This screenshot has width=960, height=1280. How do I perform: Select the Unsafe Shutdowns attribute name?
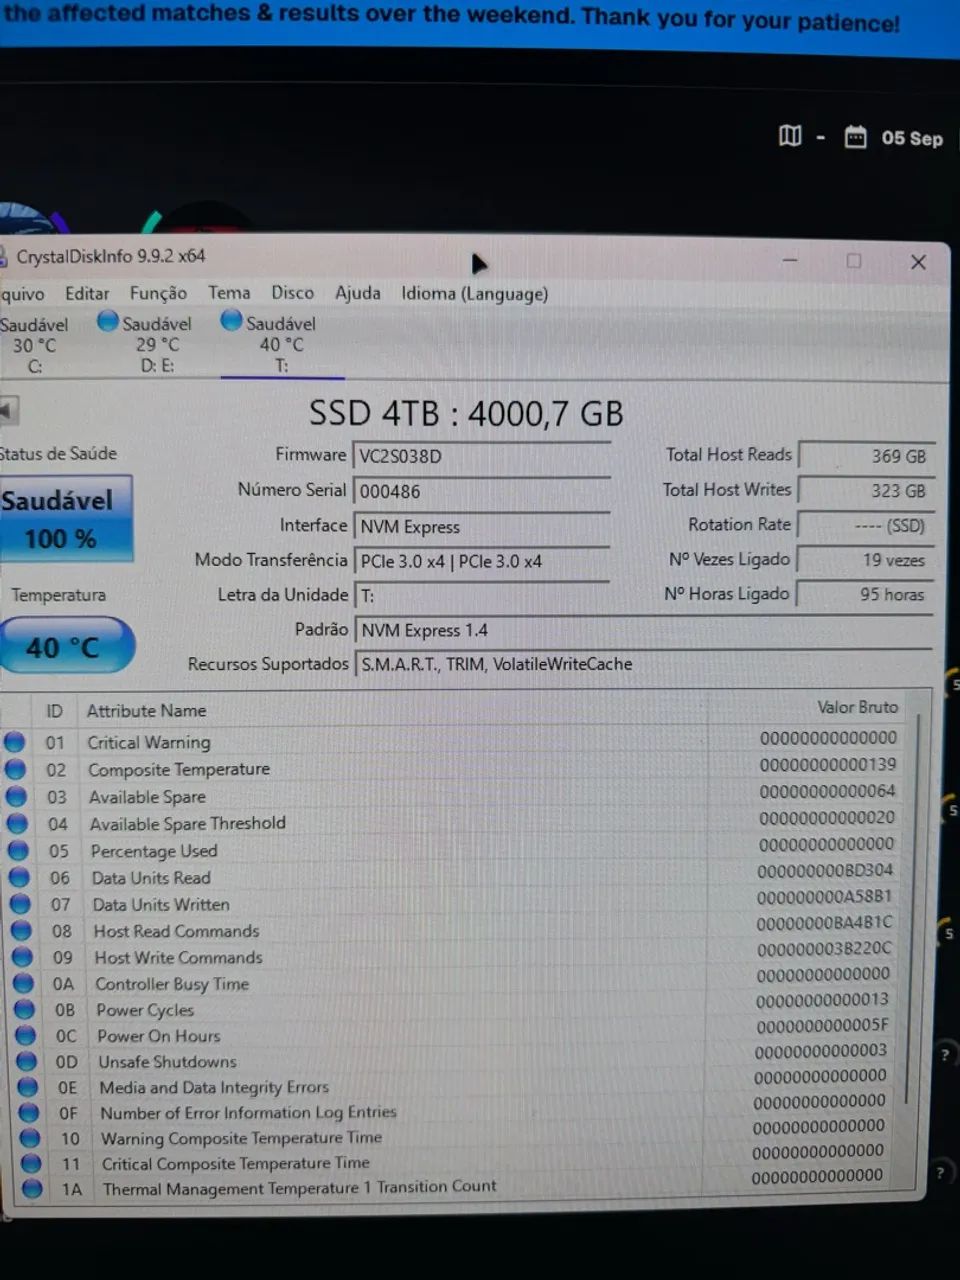[x=168, y=1062]
